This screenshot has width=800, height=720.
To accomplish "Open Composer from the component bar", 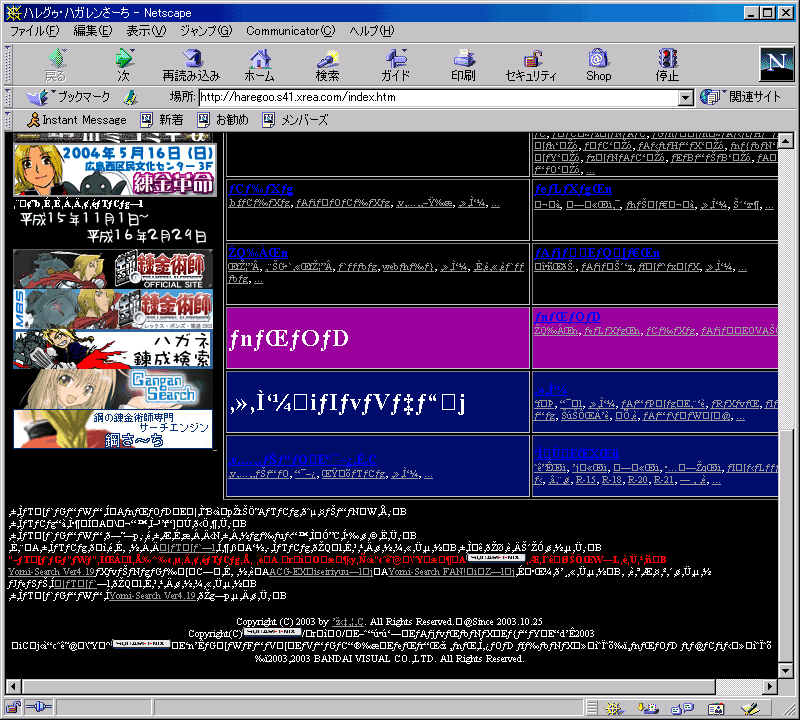I will click(x=751, y=708).
